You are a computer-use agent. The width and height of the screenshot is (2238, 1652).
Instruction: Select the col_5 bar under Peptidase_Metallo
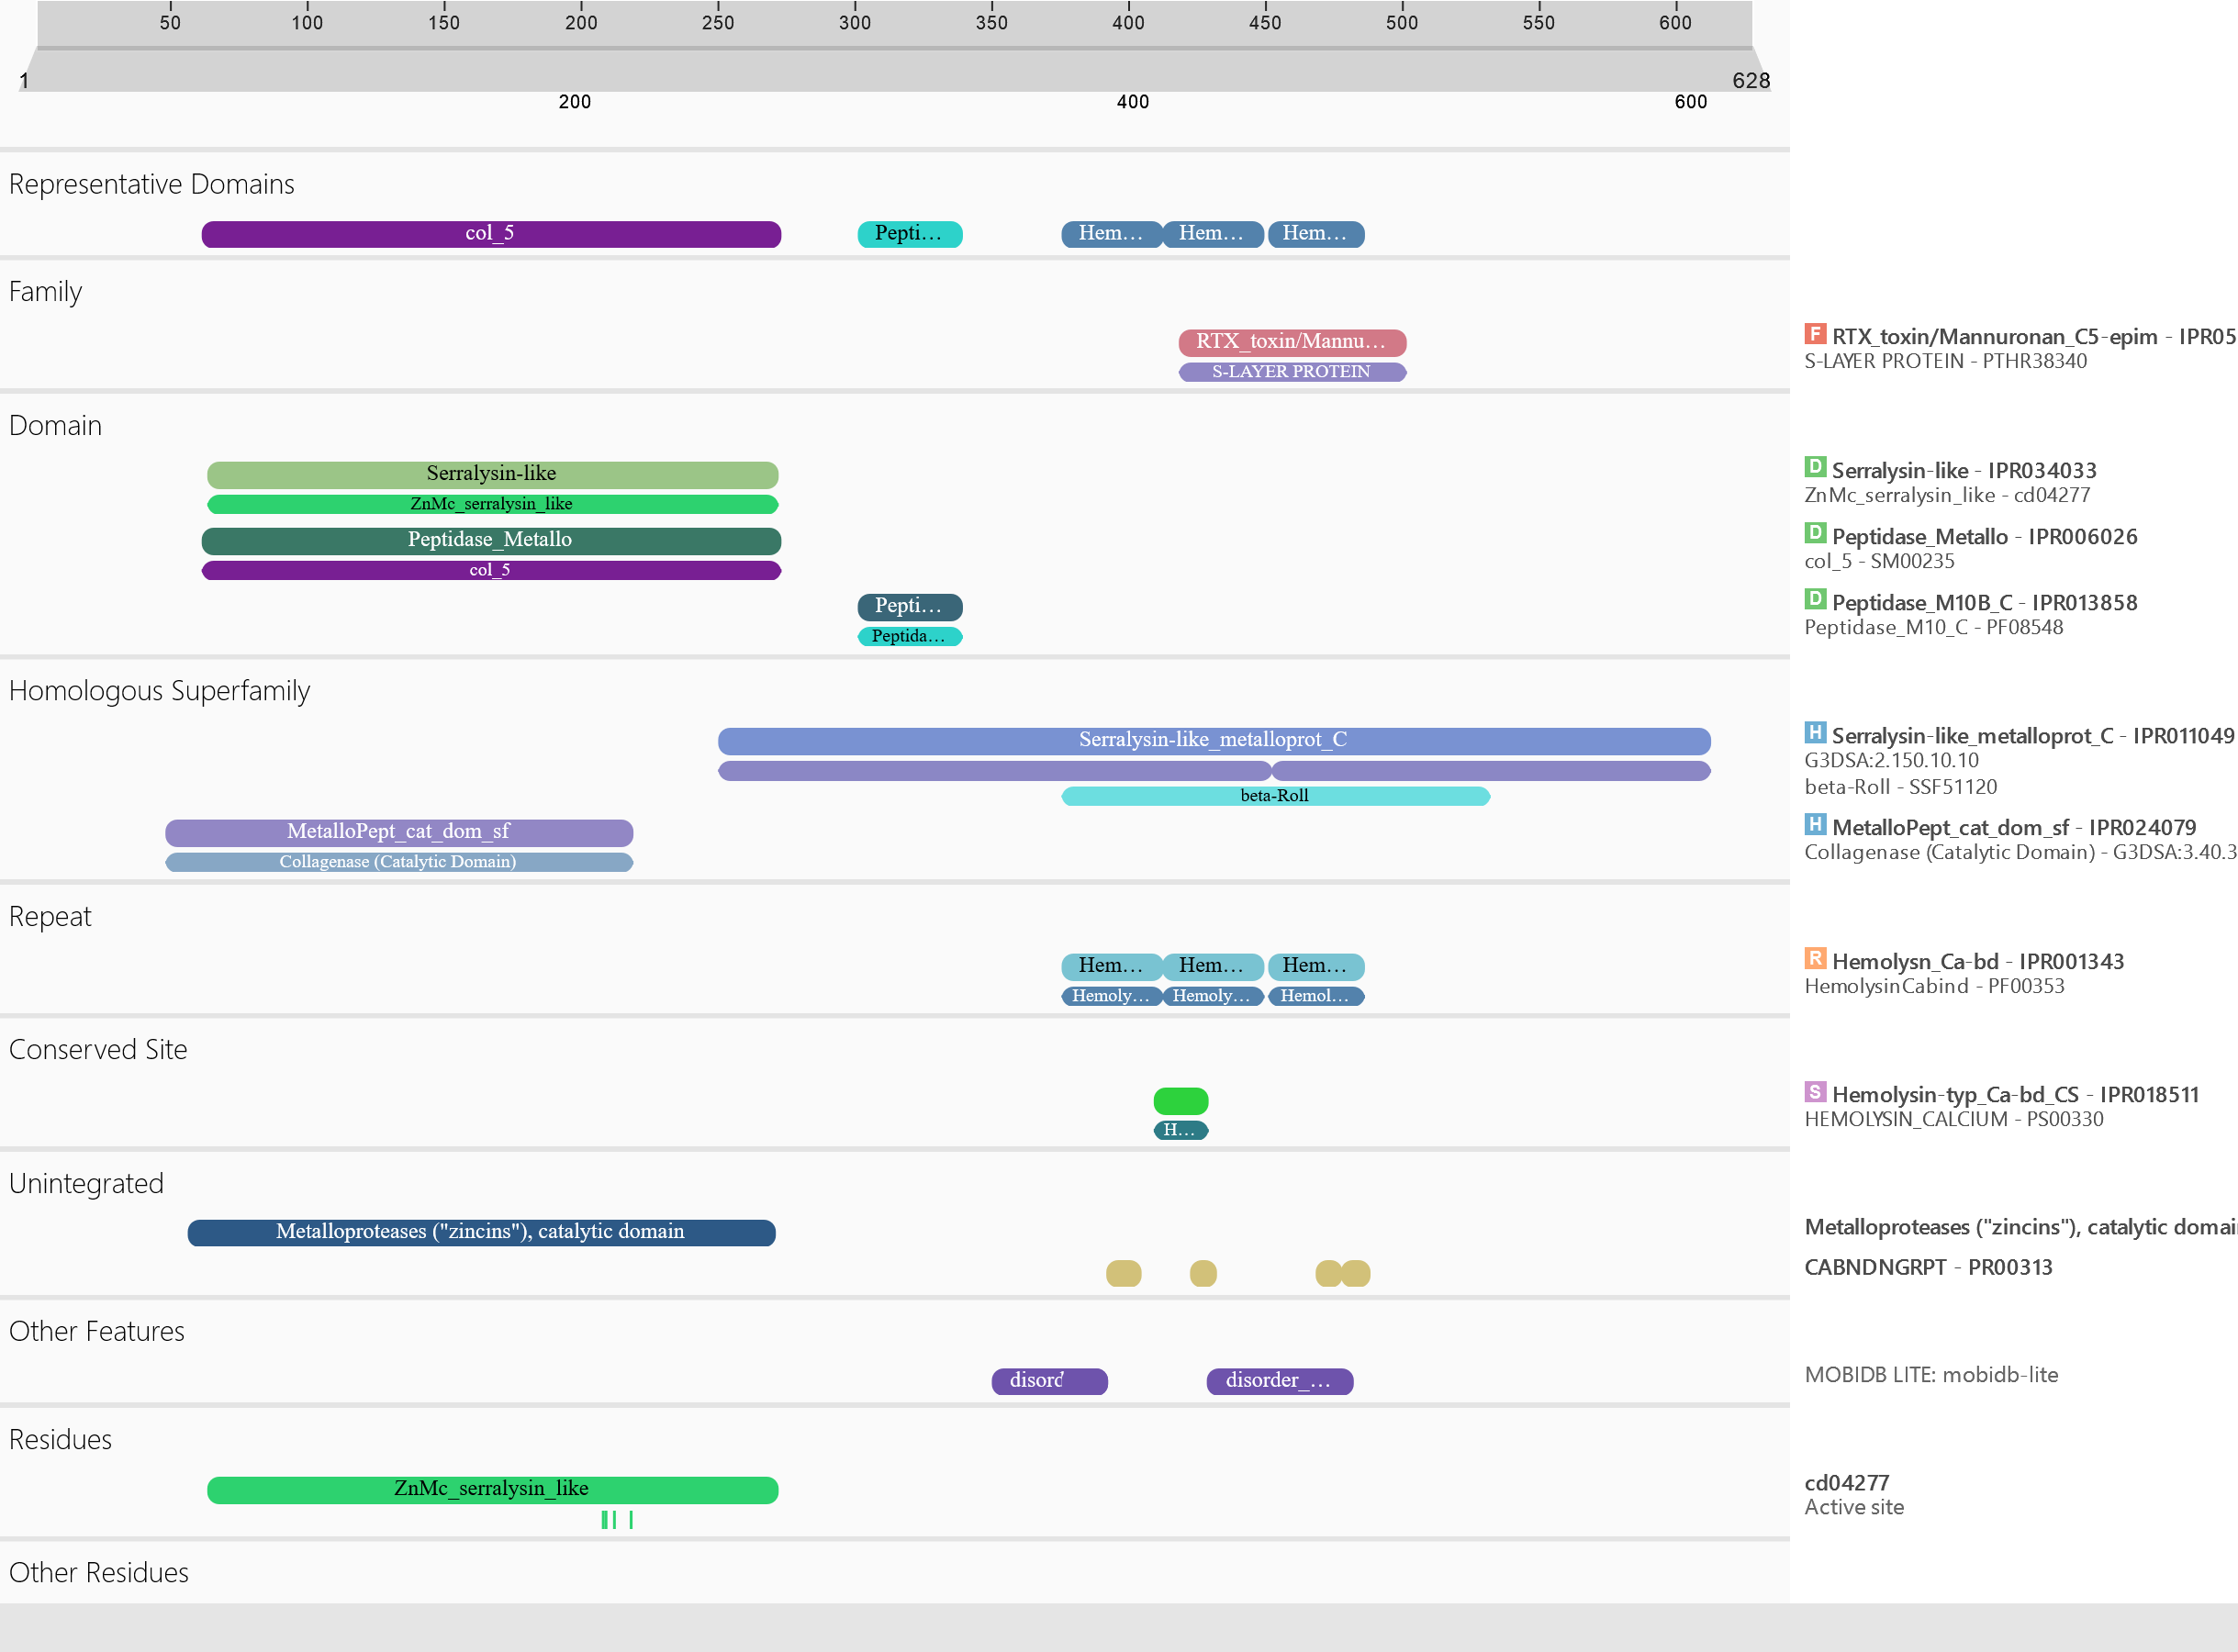[491, 570]
